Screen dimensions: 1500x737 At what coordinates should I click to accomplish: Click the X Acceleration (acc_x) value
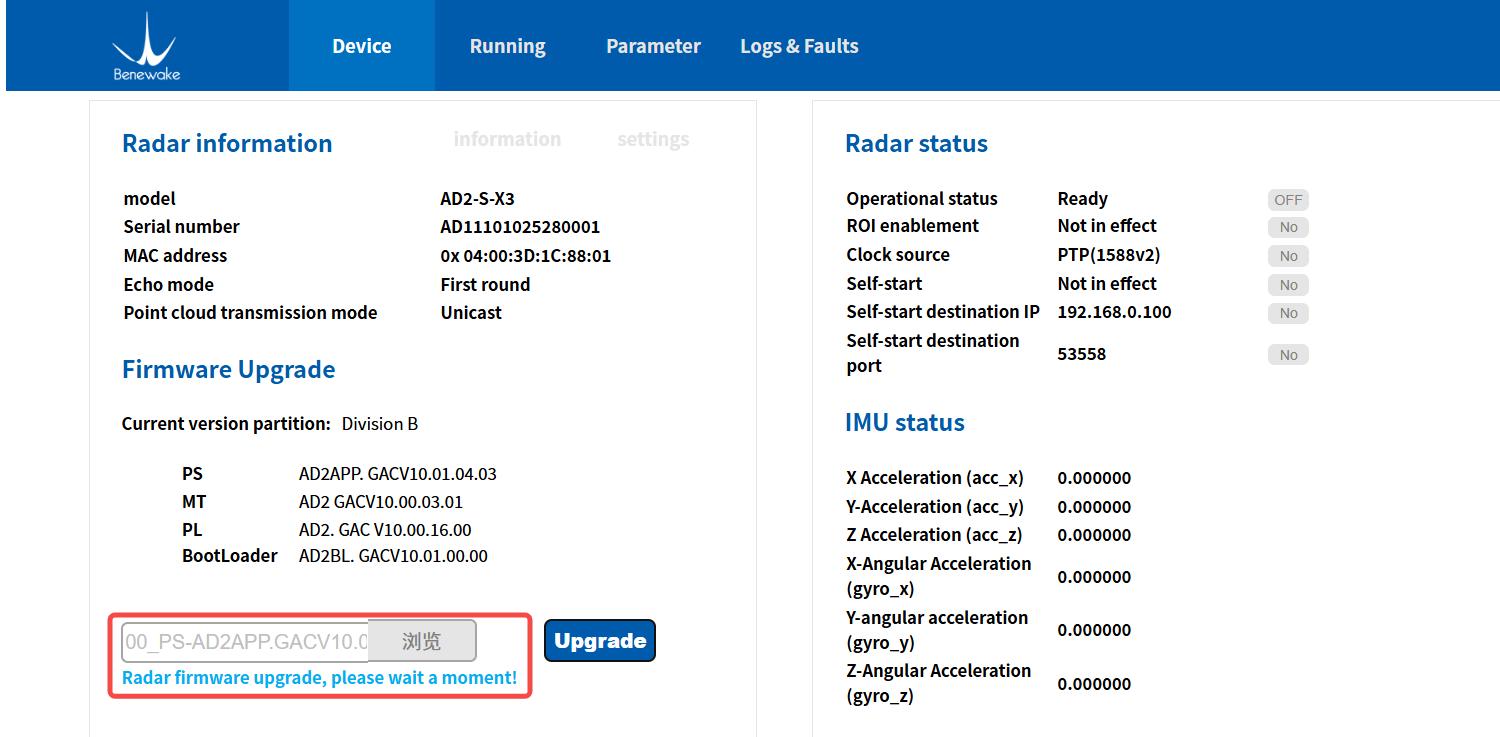click(1094, 478)
